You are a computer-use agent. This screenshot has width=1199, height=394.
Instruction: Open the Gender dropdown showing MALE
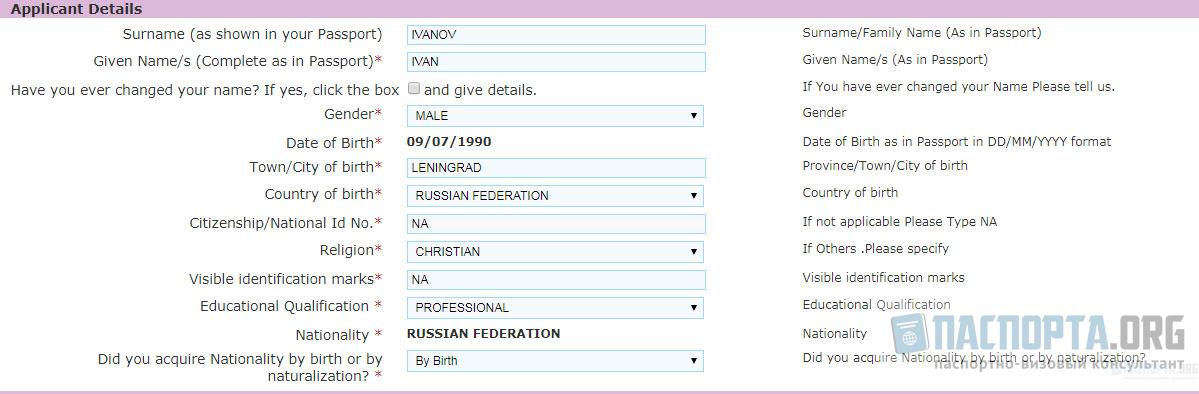(555, 116)
